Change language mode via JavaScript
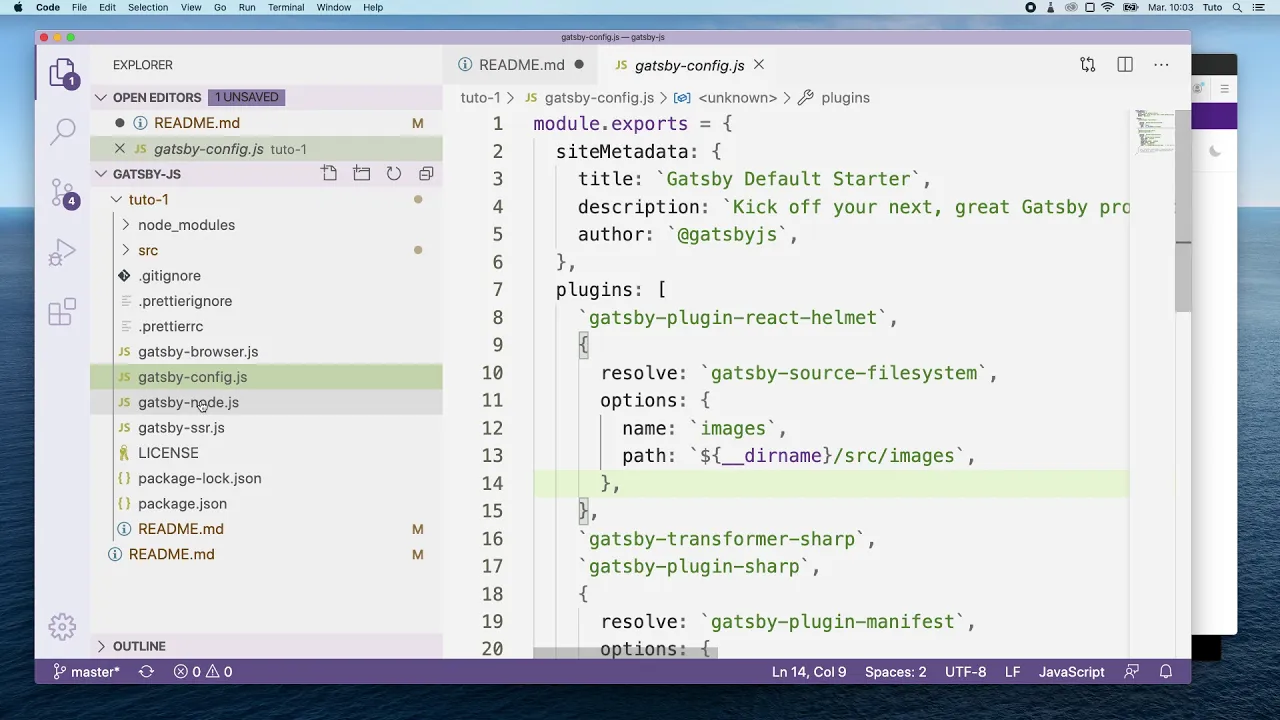 1071,672
